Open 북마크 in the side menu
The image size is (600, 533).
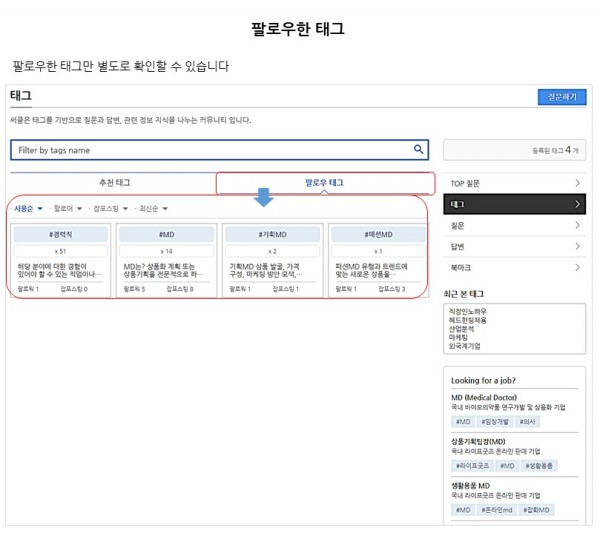pos(514,267)
